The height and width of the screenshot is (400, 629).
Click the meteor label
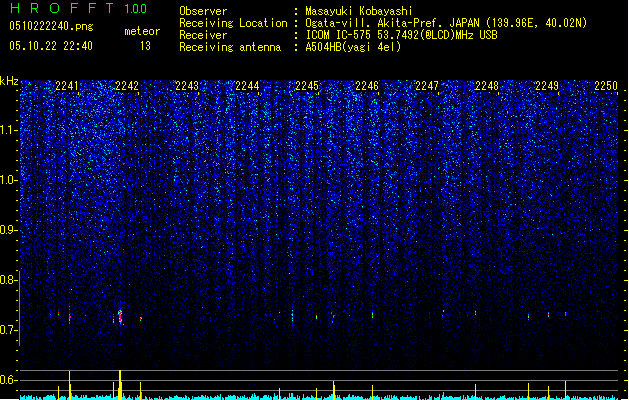coord(142,31)
